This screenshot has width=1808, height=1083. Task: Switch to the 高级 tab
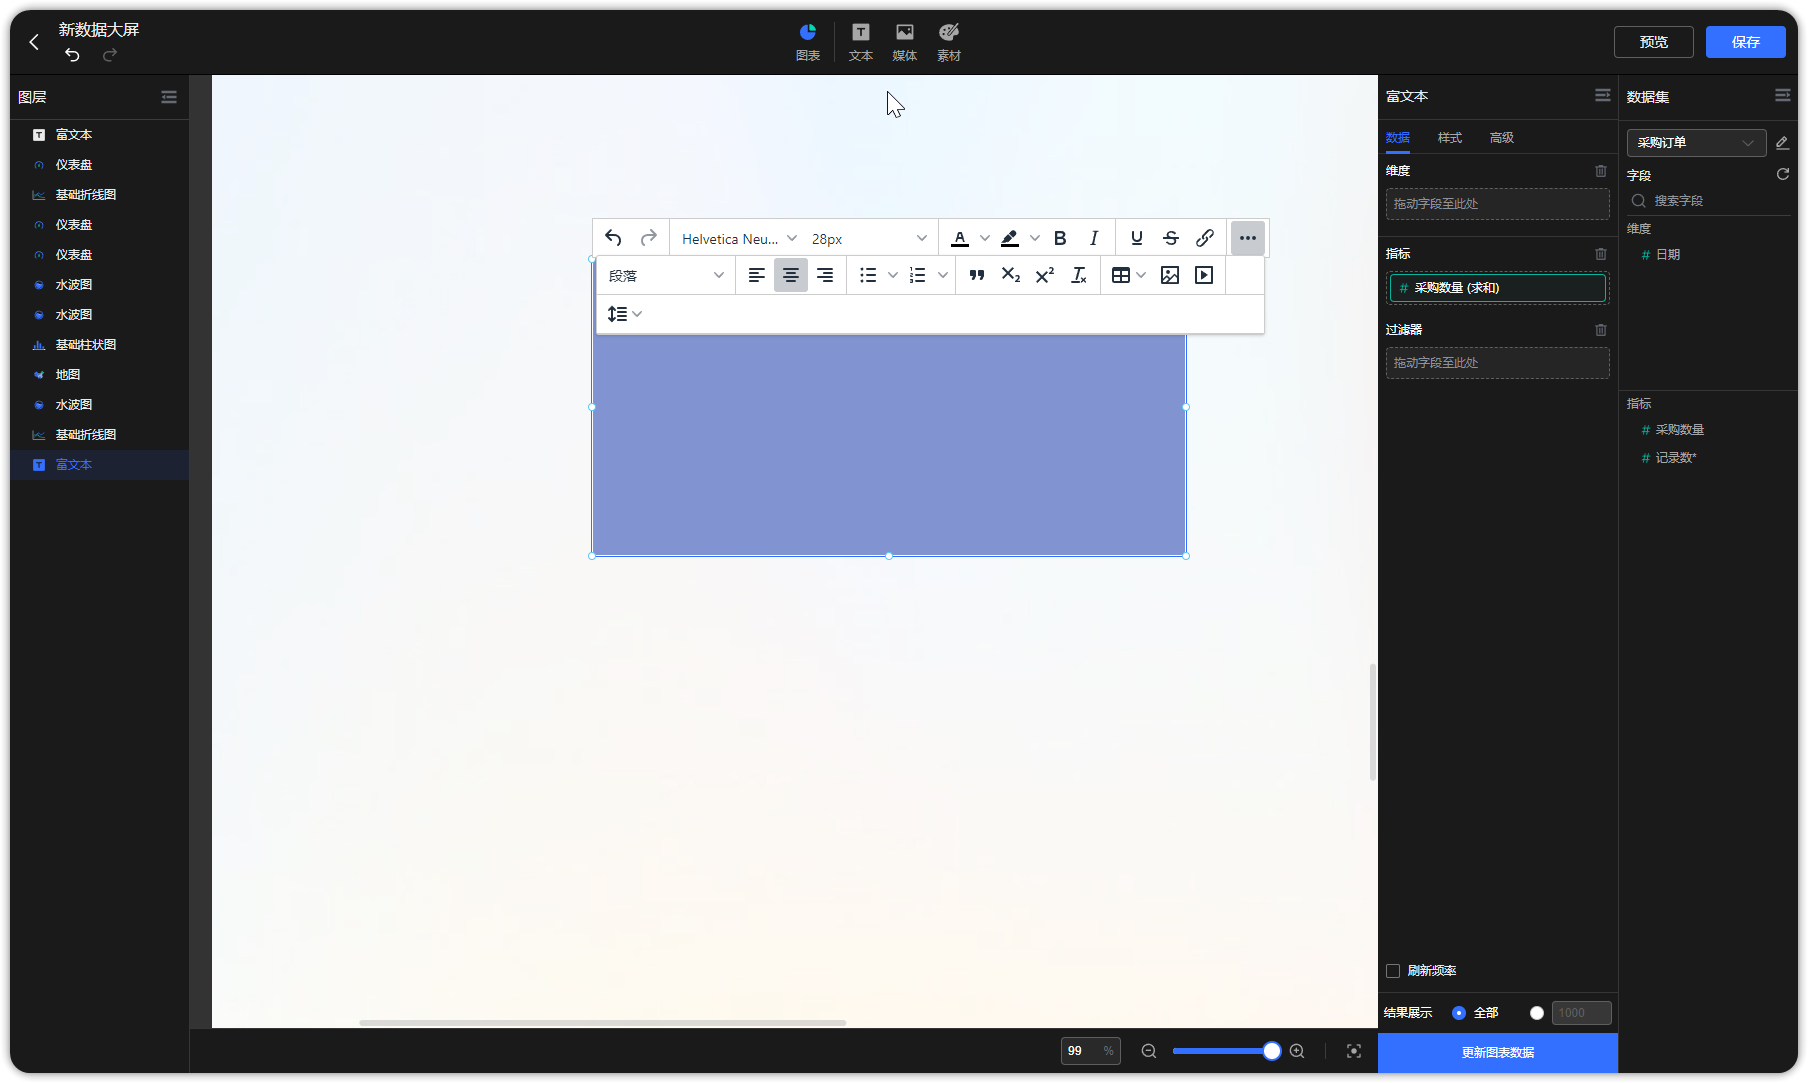[1502, 138]
